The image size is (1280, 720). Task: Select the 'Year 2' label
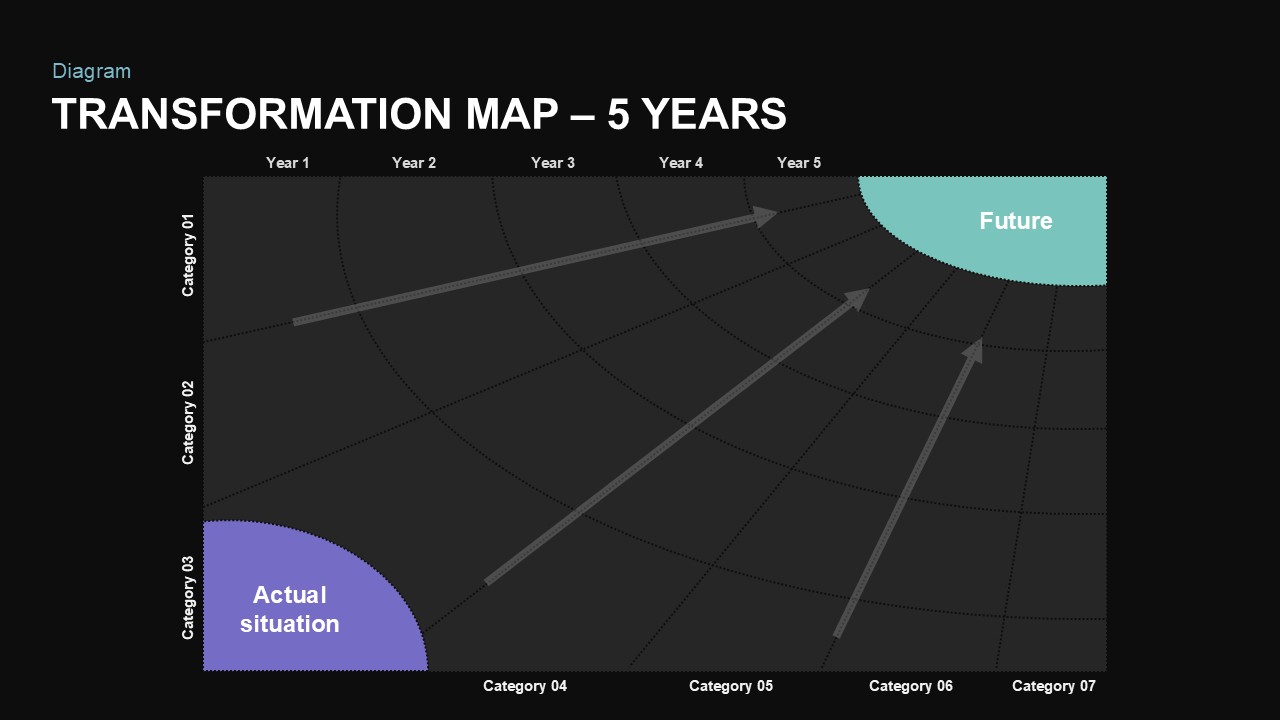[x=414, y=162]
